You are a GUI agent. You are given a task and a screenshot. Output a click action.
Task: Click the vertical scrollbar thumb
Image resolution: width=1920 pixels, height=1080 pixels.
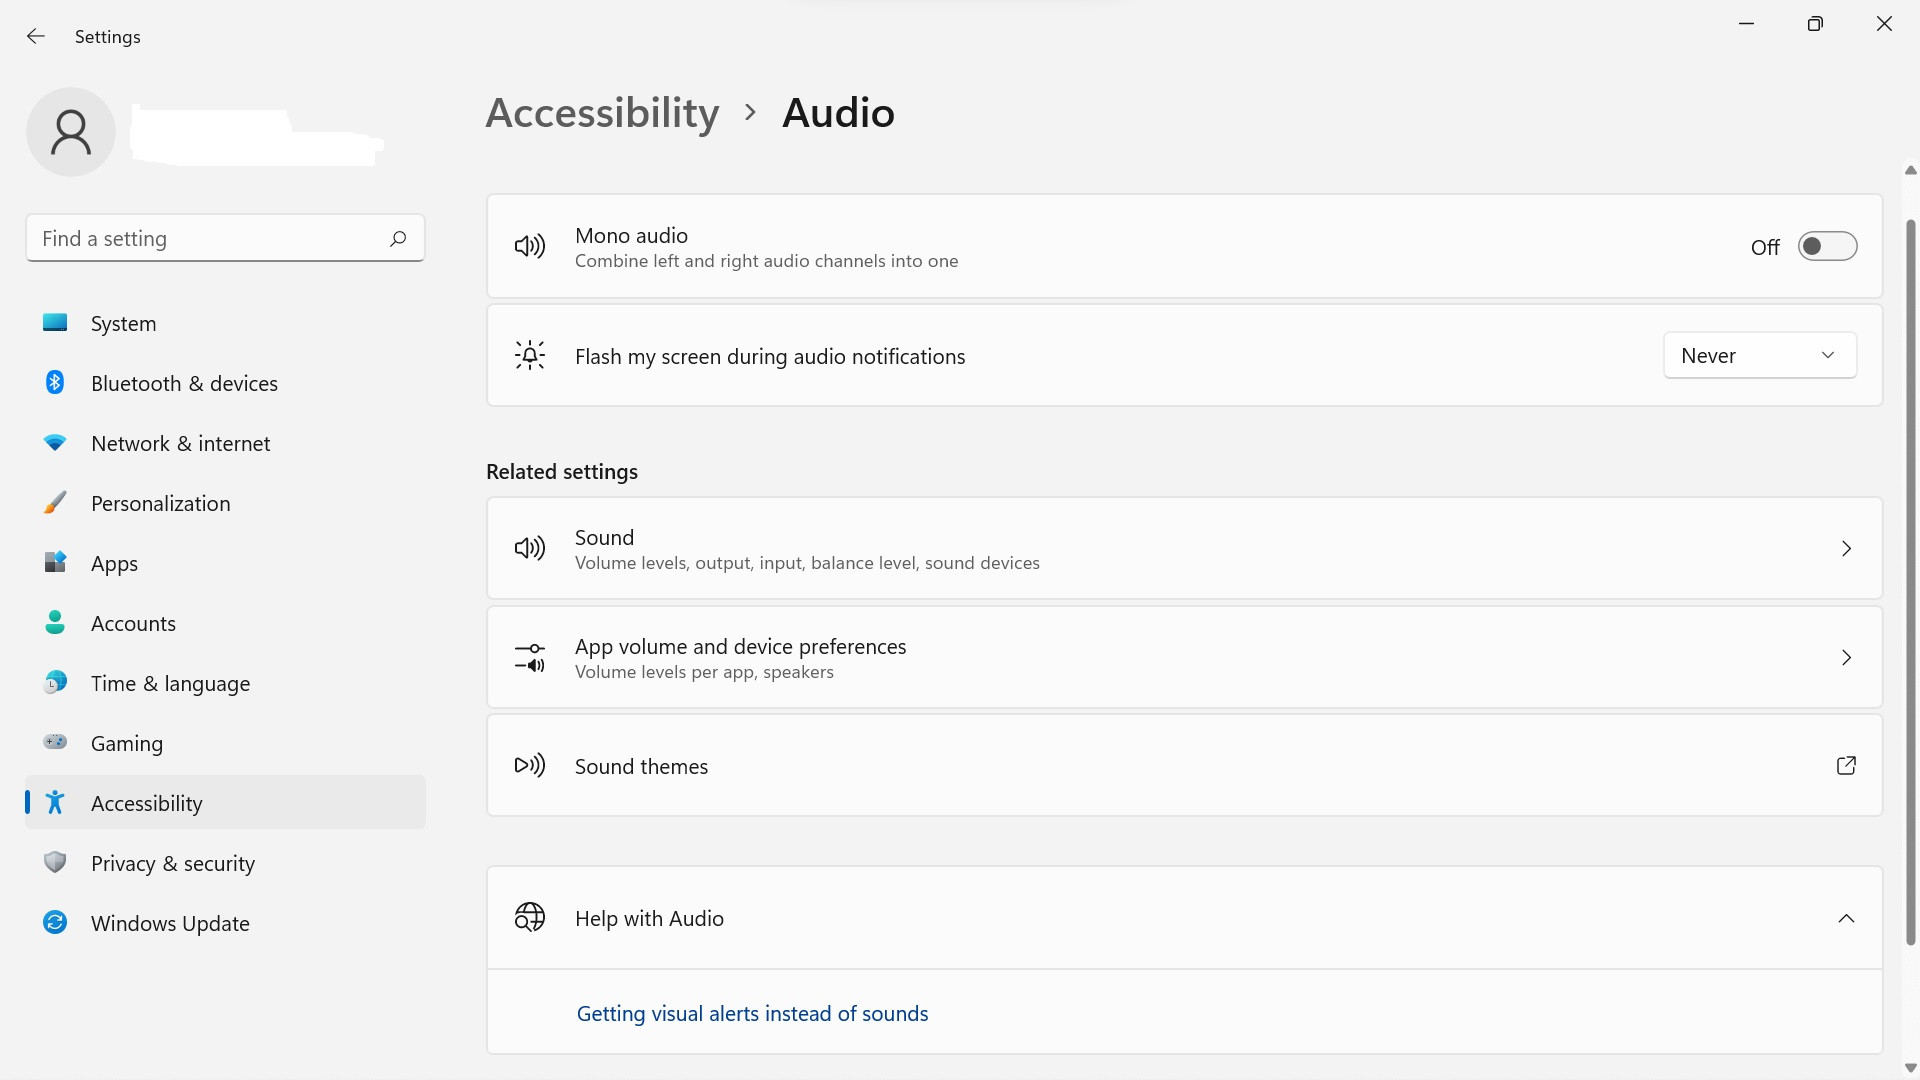click(1911, 582)
